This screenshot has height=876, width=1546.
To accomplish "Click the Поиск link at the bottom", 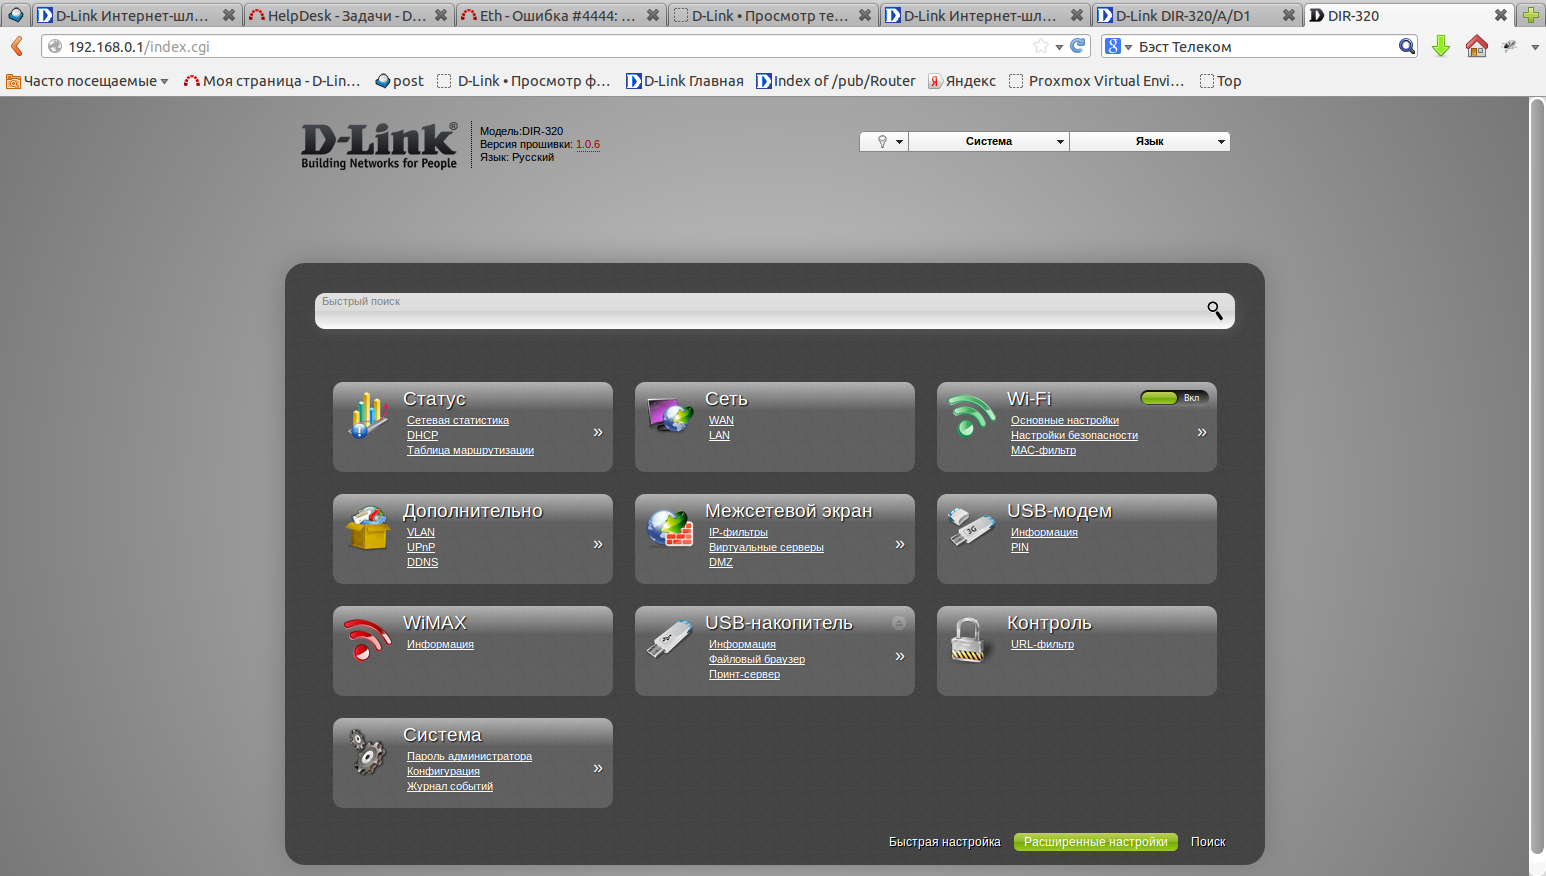I will click(x=1208, y=842).
